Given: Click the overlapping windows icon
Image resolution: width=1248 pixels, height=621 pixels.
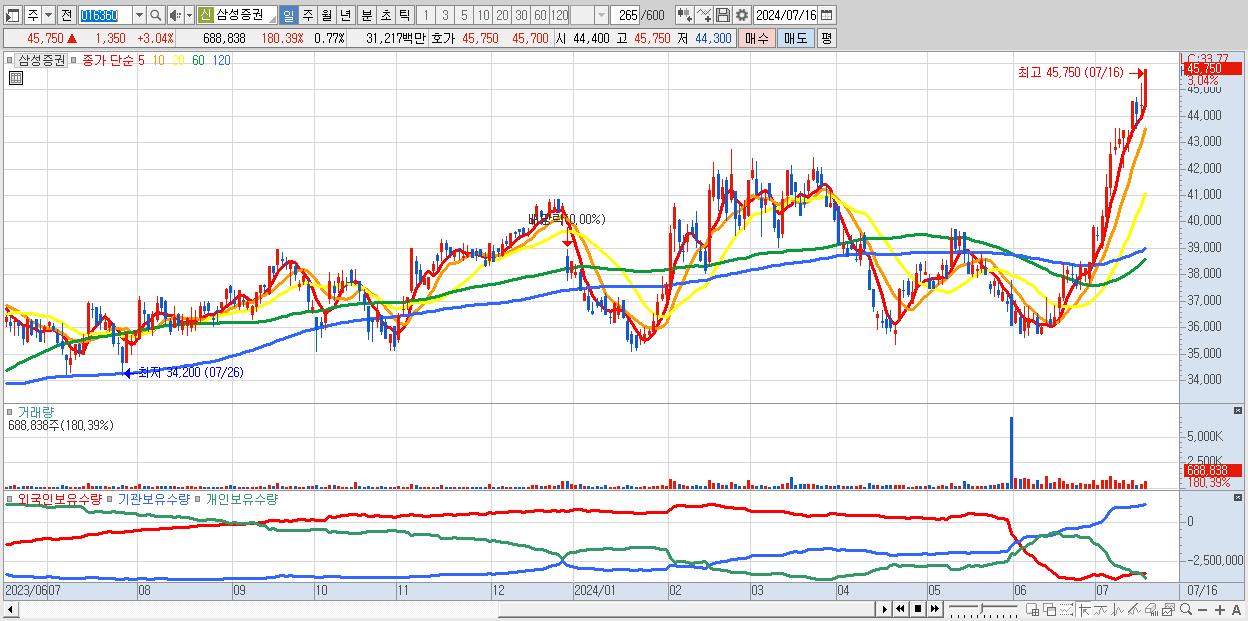Looking at the screenshot, I should [x=1049, y=610].
